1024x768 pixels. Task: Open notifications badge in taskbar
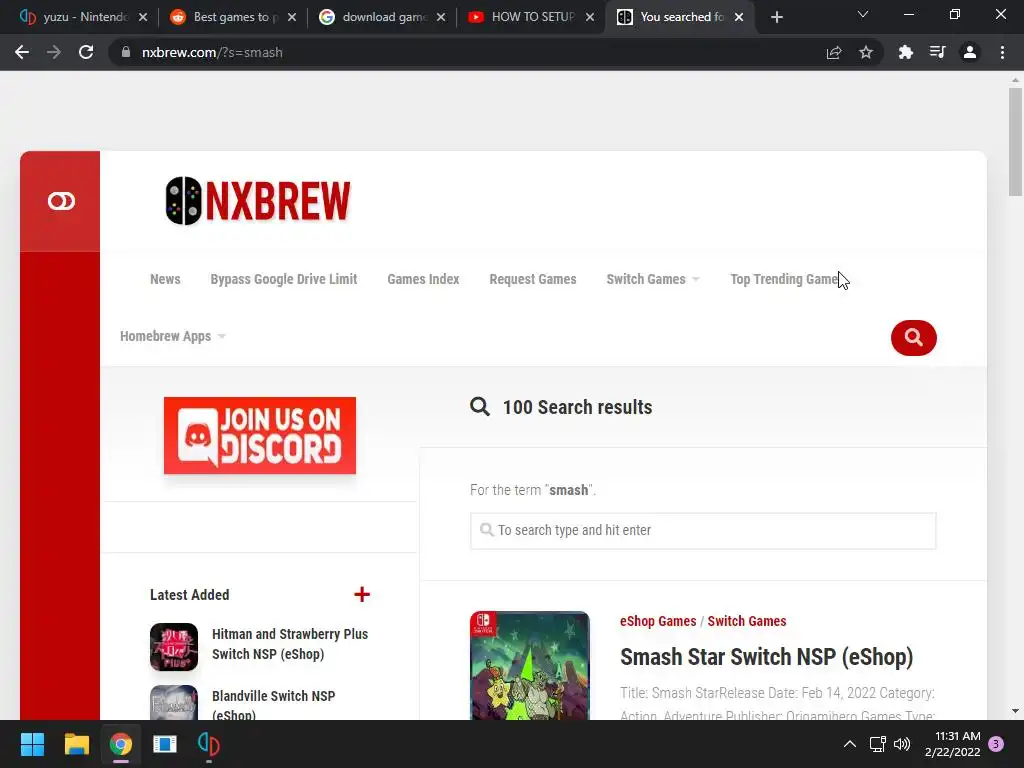996,744
